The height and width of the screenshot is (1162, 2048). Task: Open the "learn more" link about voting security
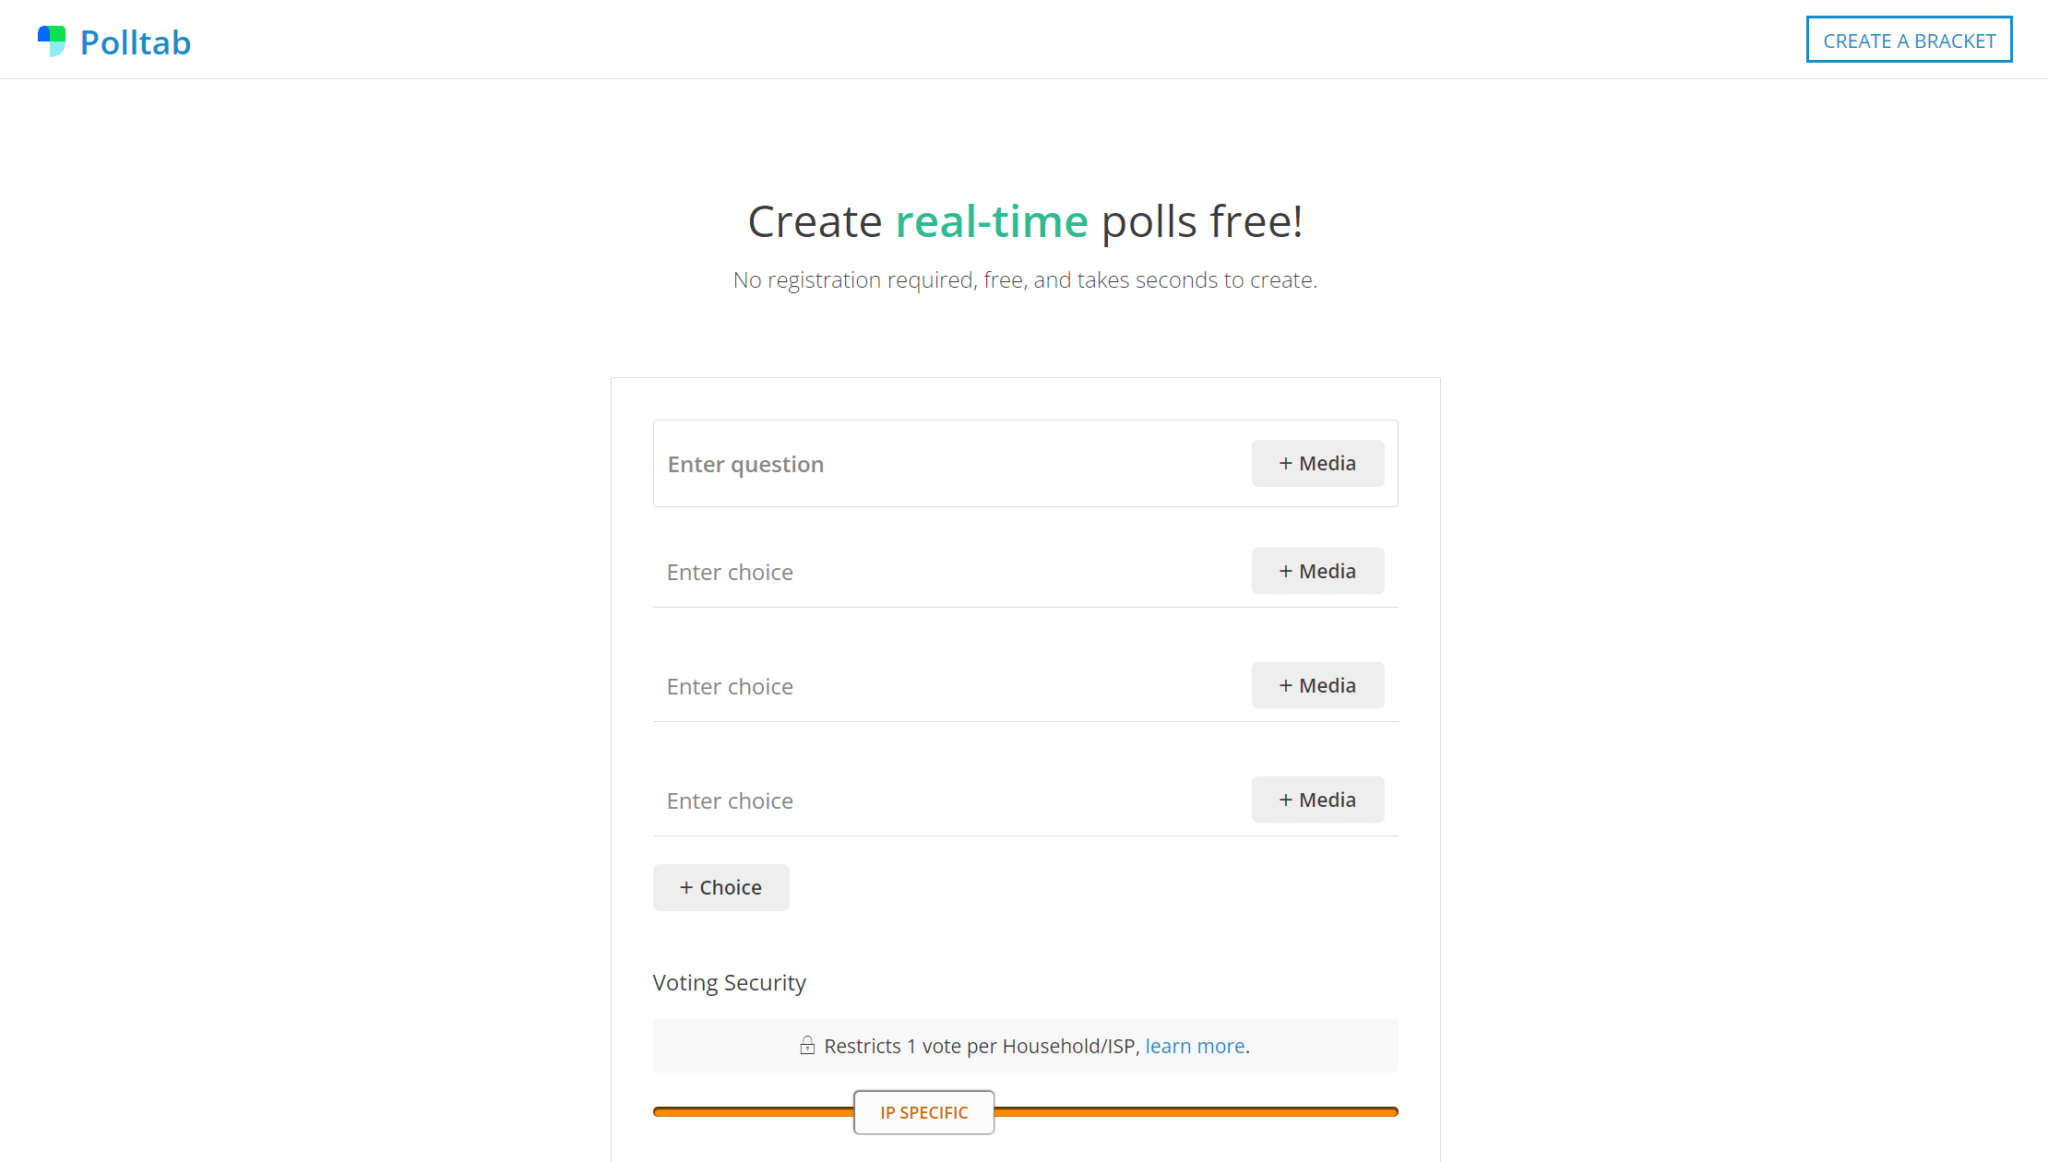click(1194, 1046)
